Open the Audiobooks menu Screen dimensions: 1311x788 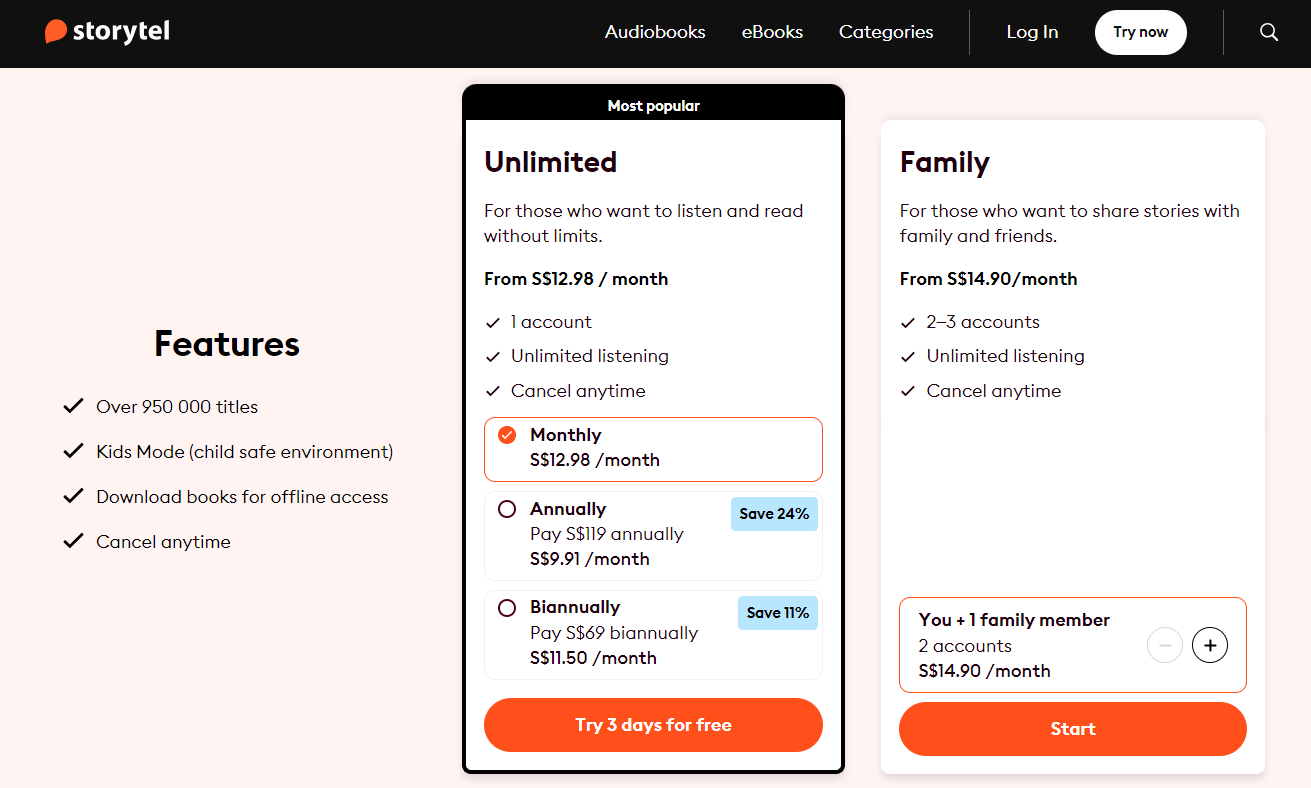(655, 32)
